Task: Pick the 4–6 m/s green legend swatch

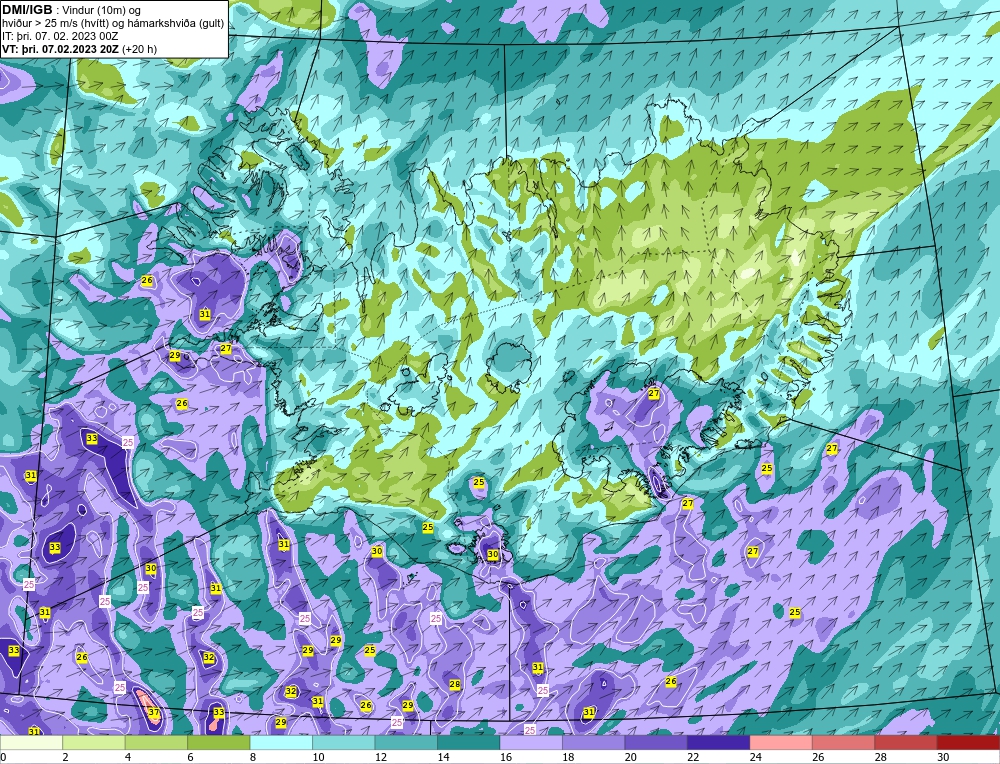Action: click(x=156, y=743)
